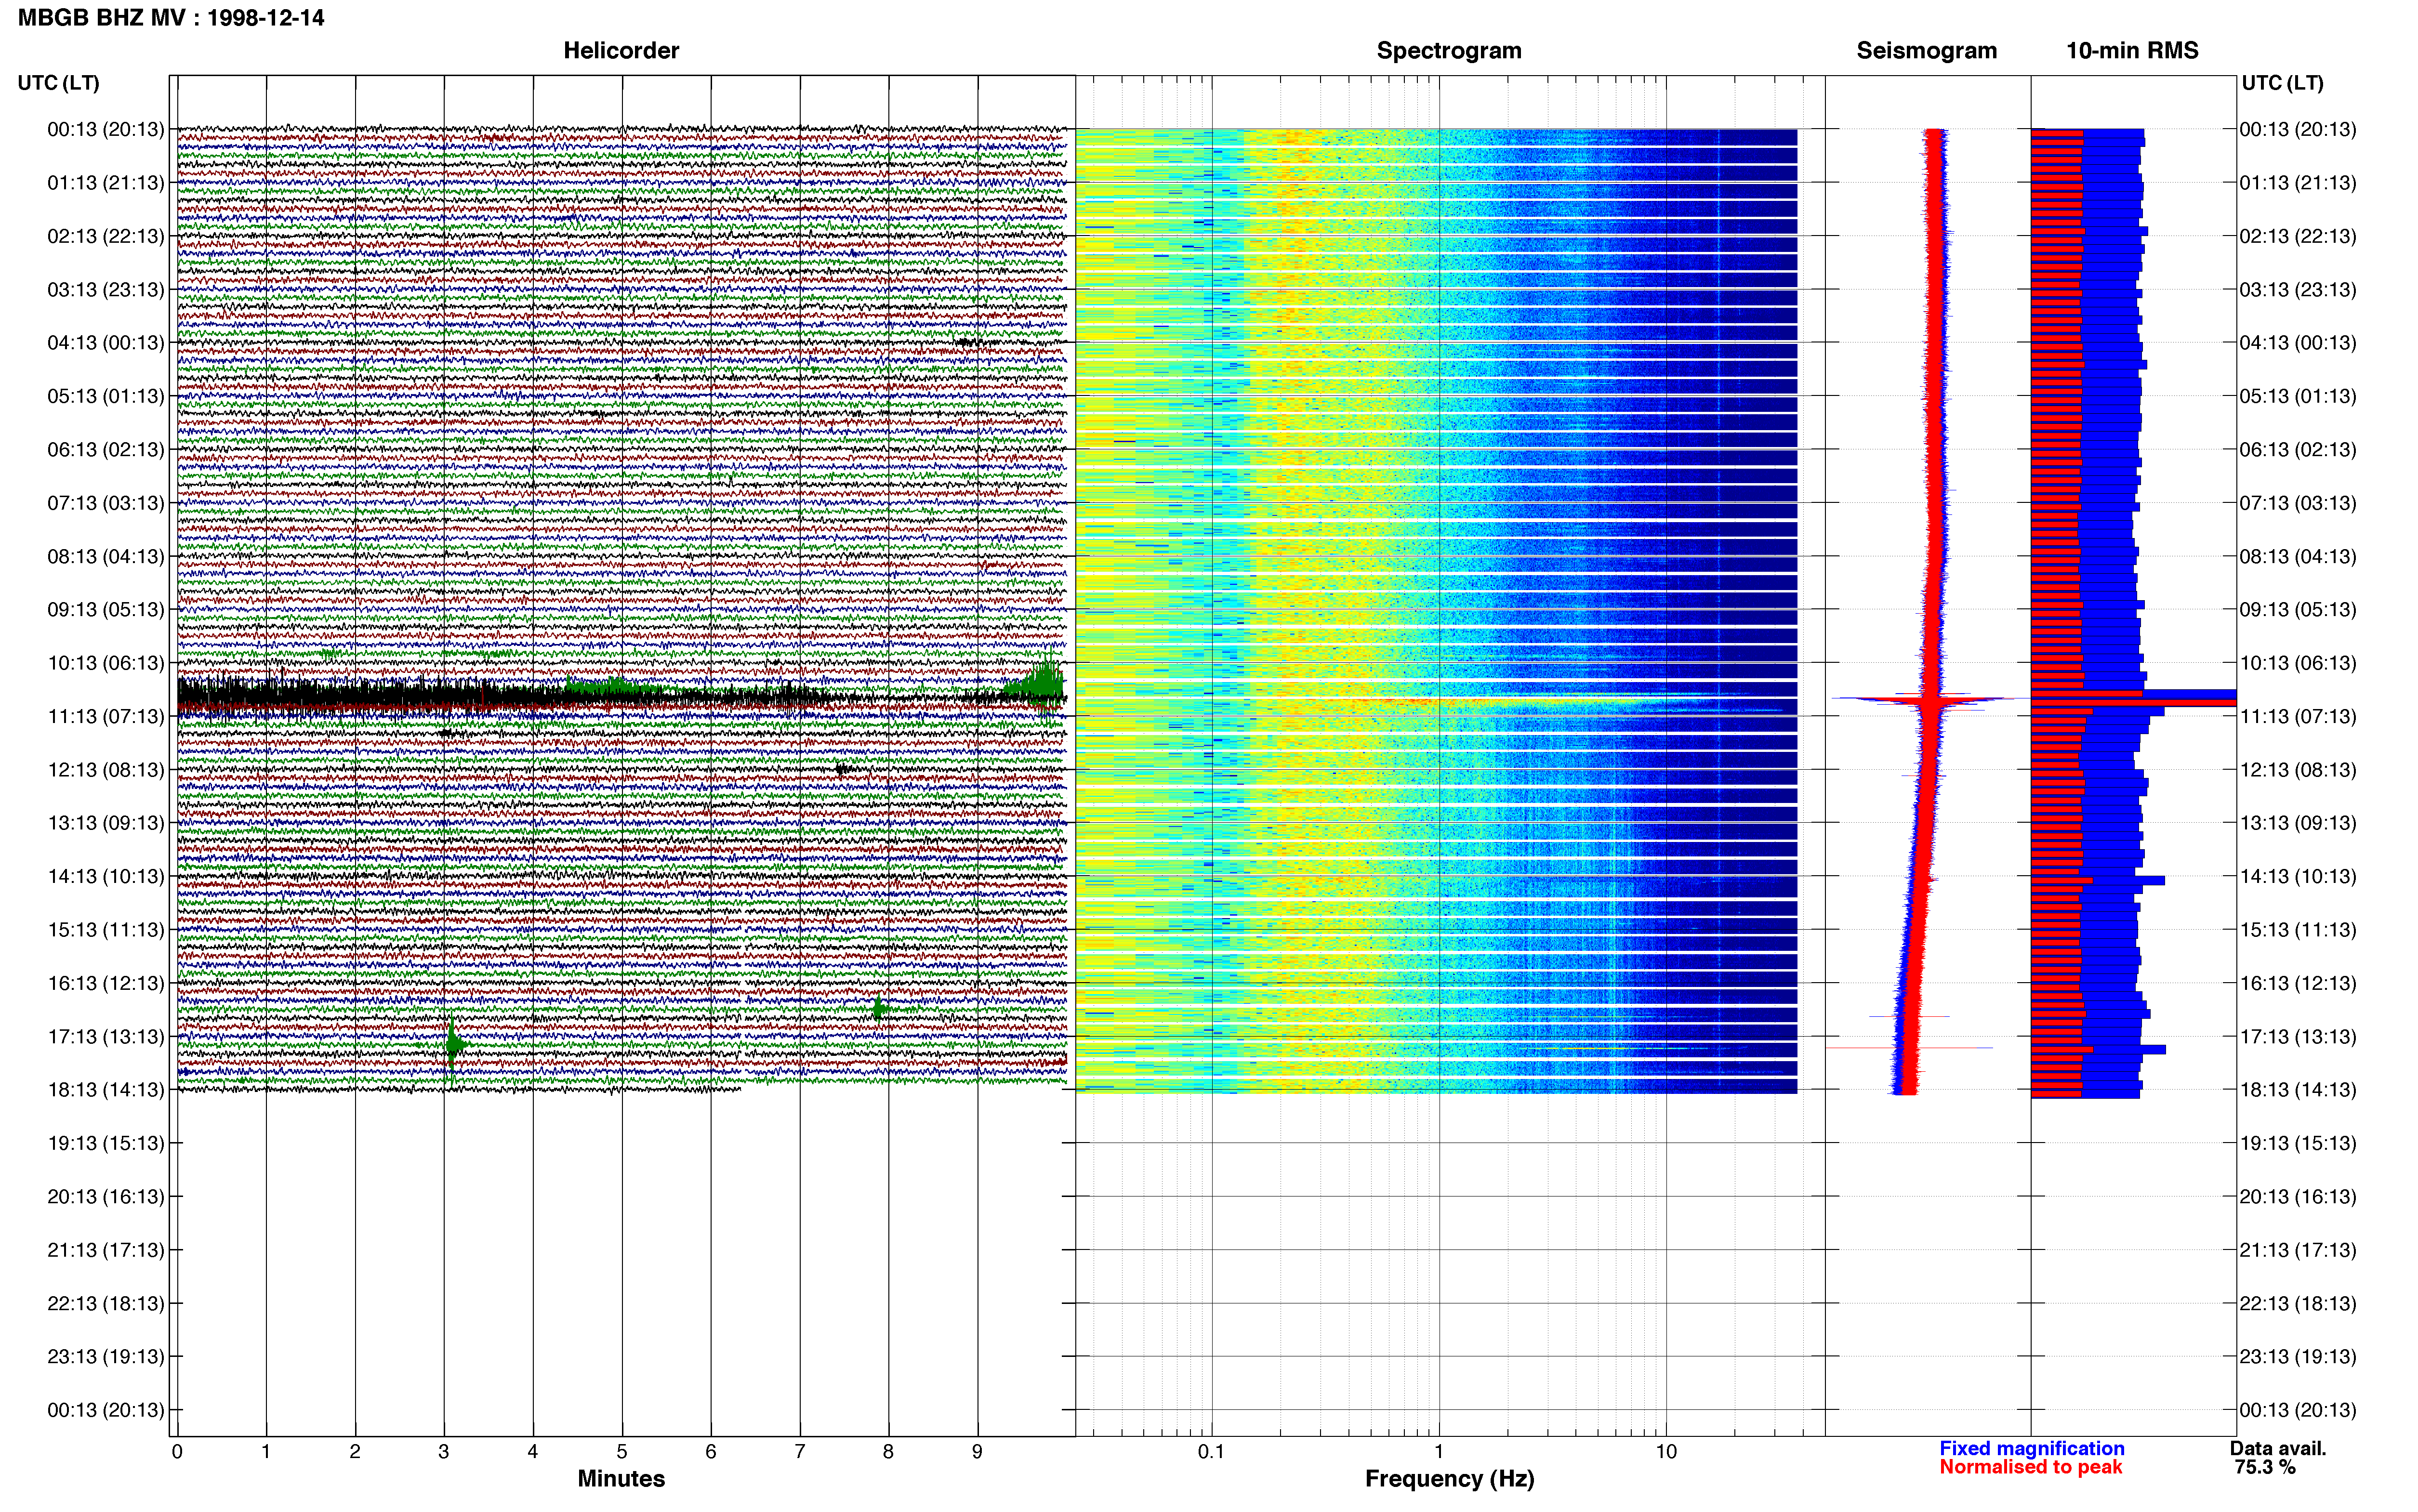2418x1512 pixels.
Task: Click right time label 09:13 (05:13)
Action: click(2298, 609)
